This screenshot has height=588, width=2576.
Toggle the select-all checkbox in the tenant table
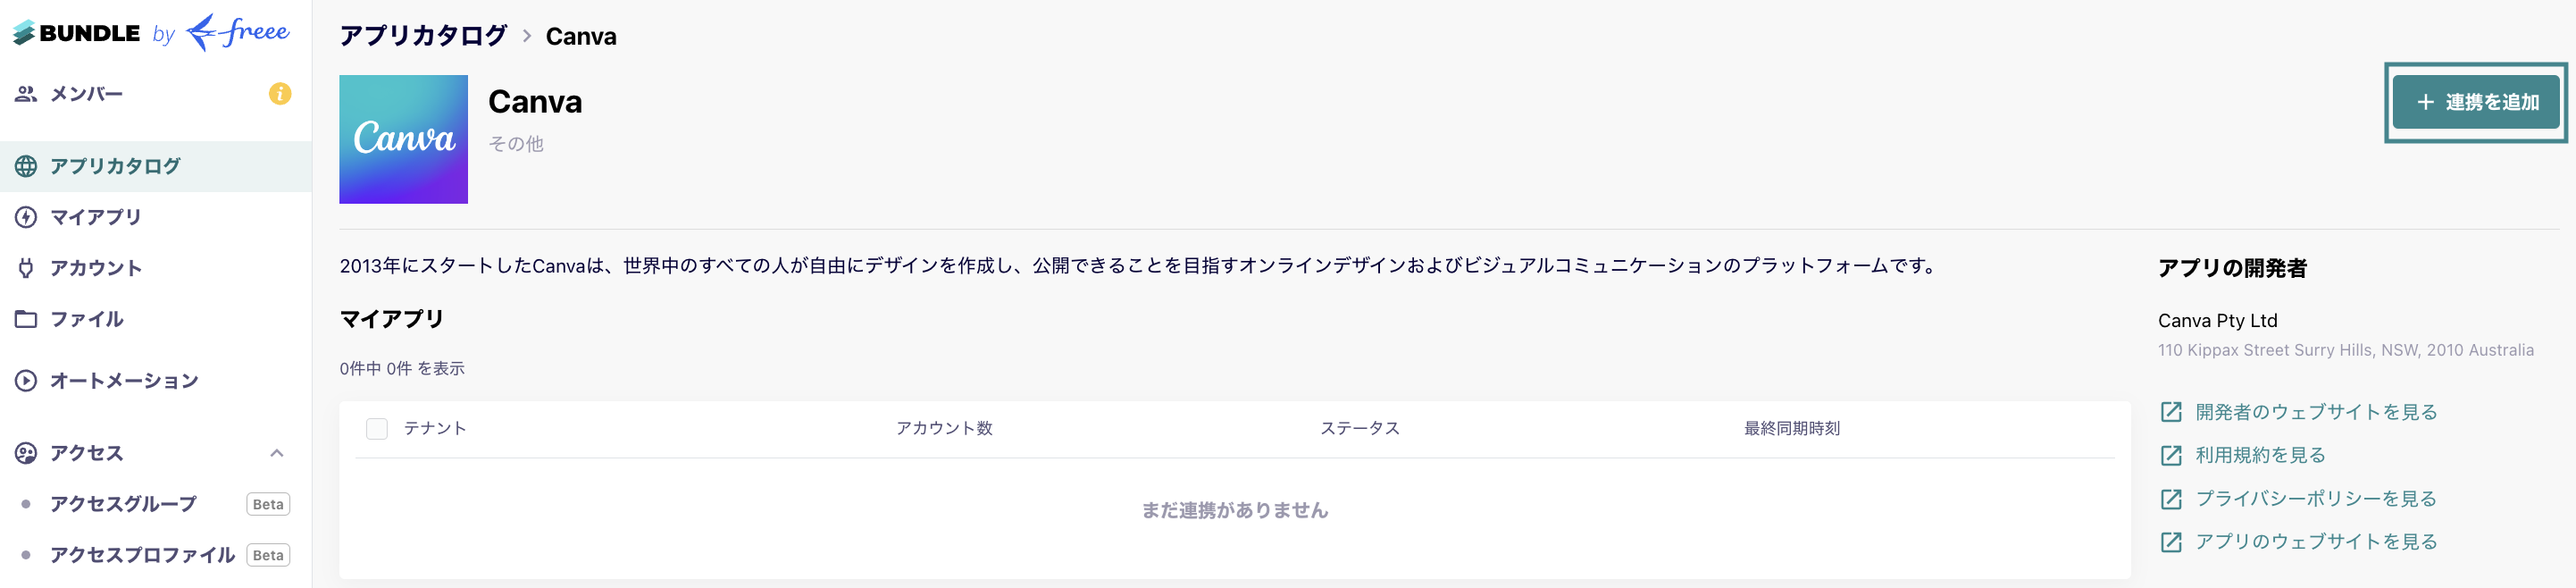pyautogui.click(x=377, y=429)
